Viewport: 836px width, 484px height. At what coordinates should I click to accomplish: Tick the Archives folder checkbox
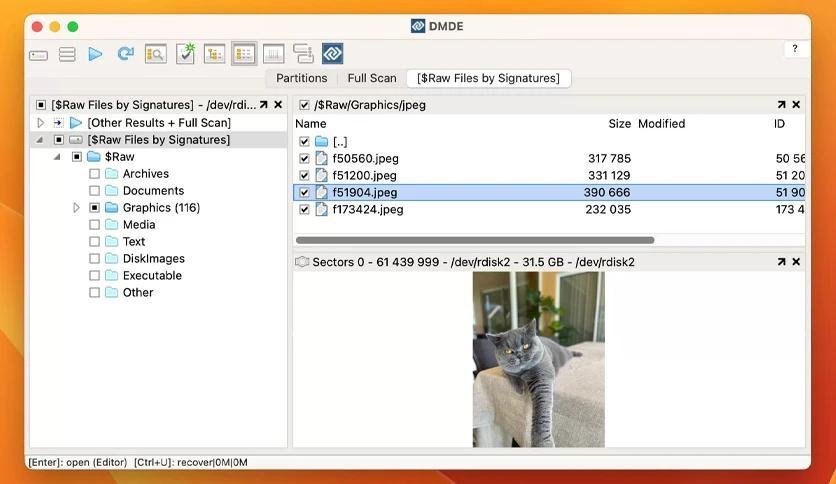95,174
